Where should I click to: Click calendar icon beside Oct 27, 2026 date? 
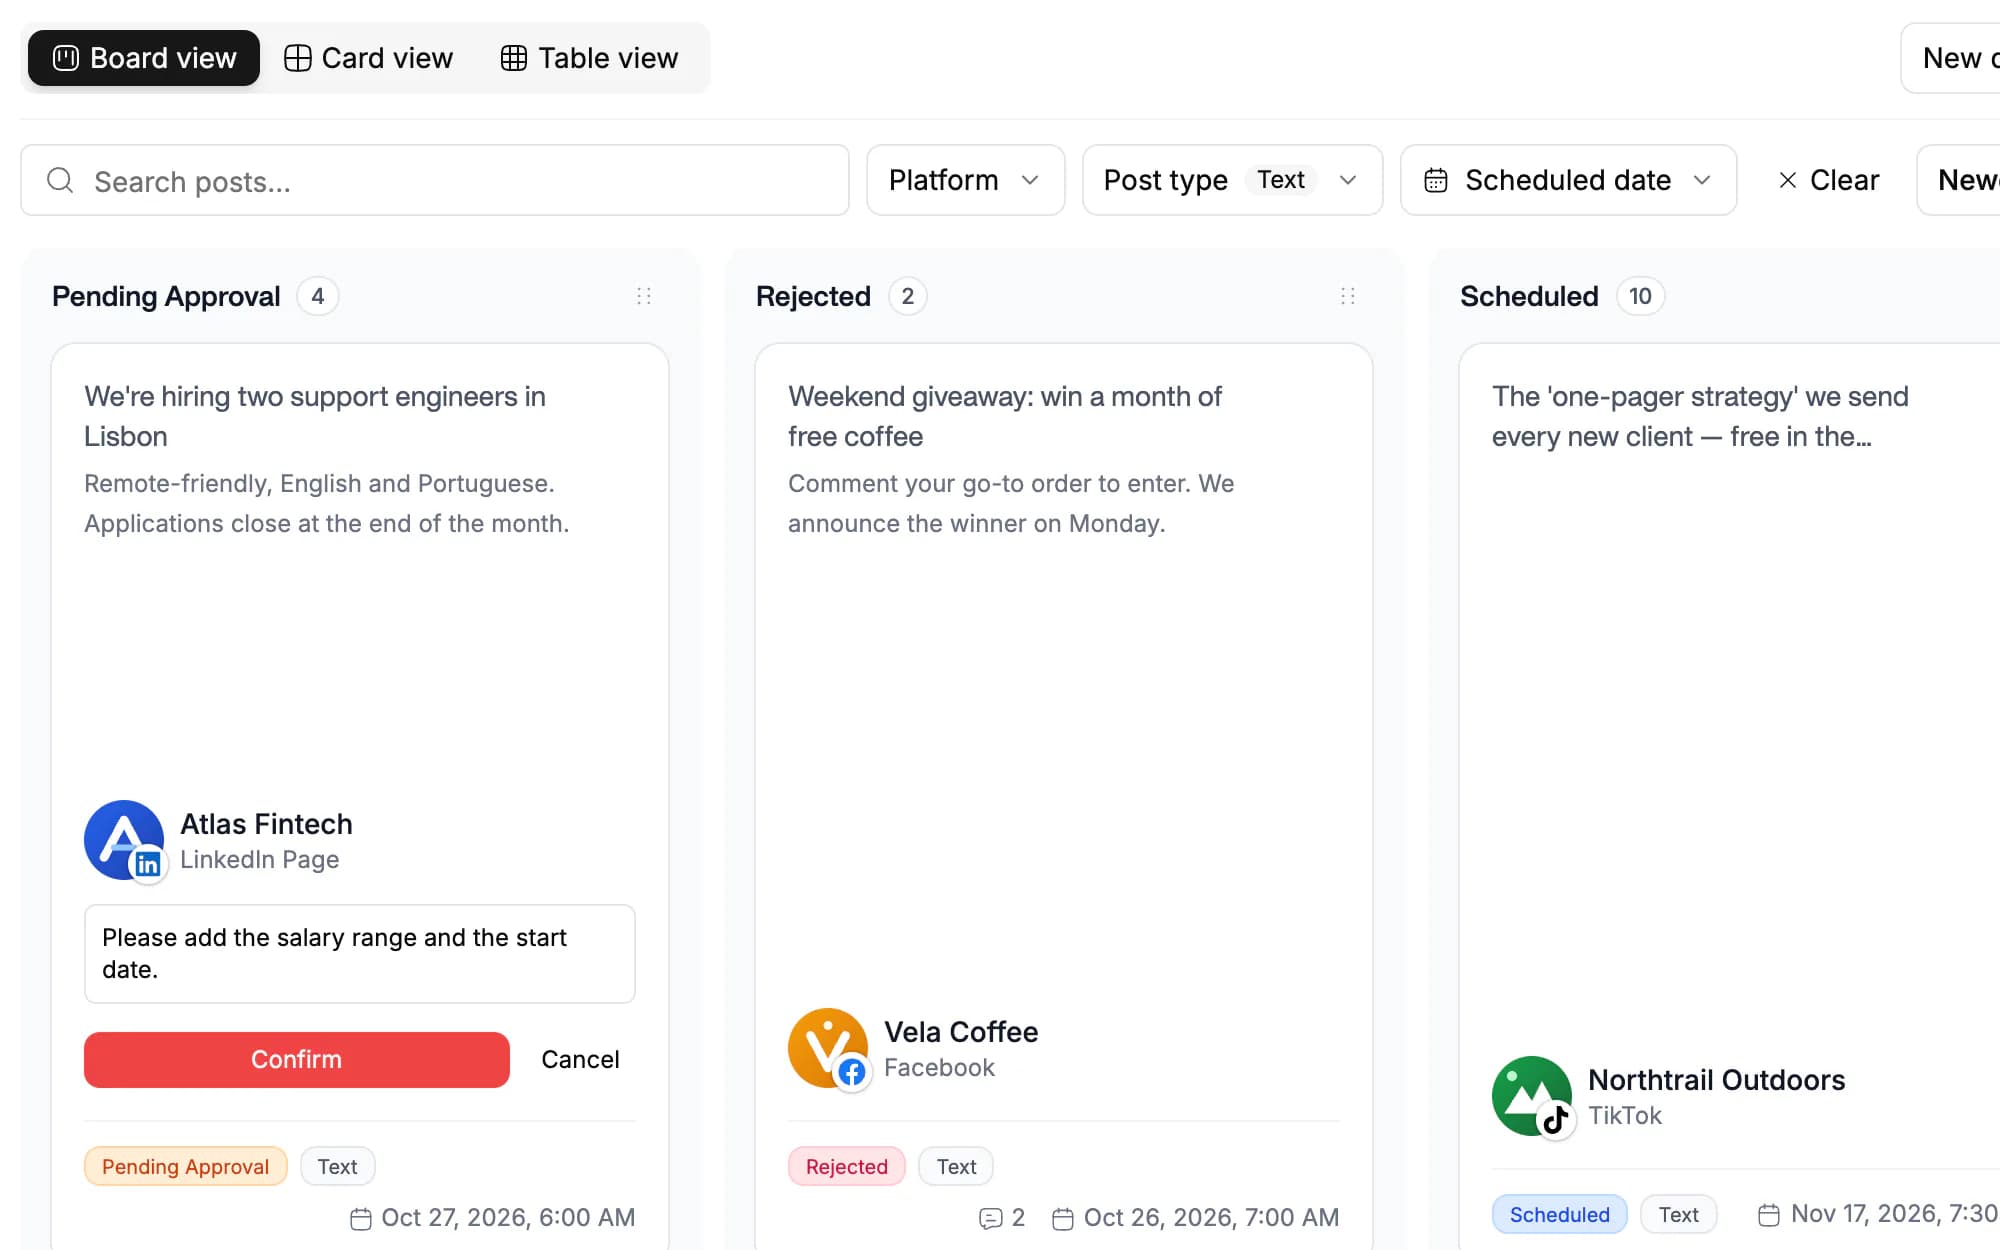361,1219
